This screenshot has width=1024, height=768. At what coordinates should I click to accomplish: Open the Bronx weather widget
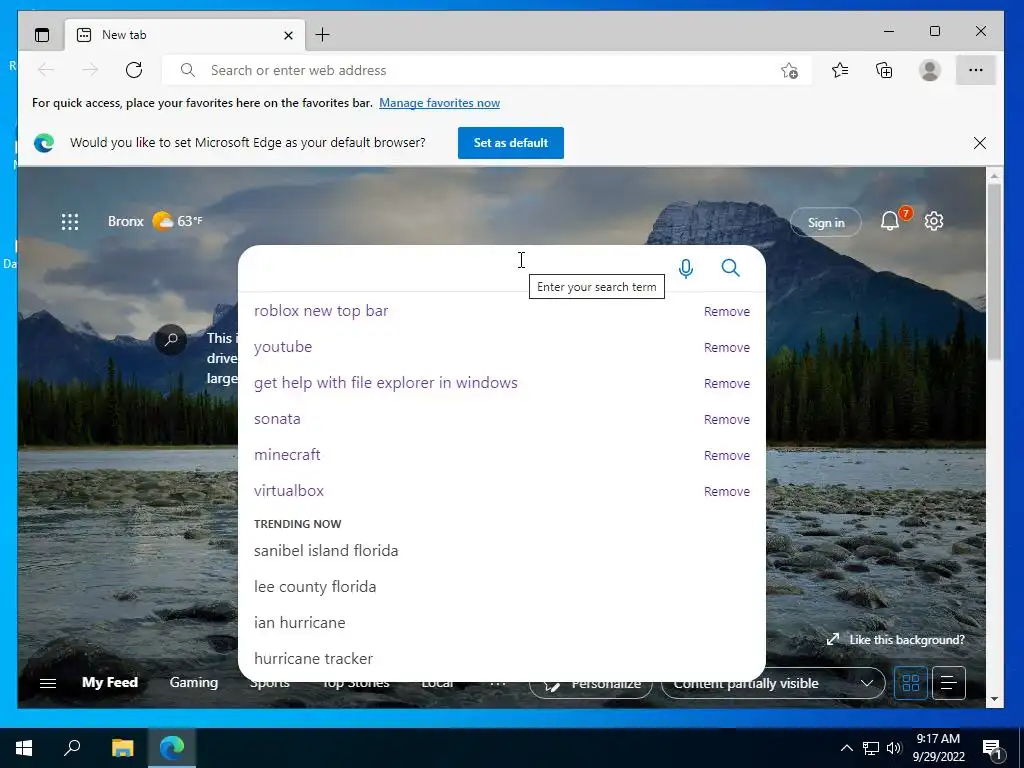coord(155,221)
